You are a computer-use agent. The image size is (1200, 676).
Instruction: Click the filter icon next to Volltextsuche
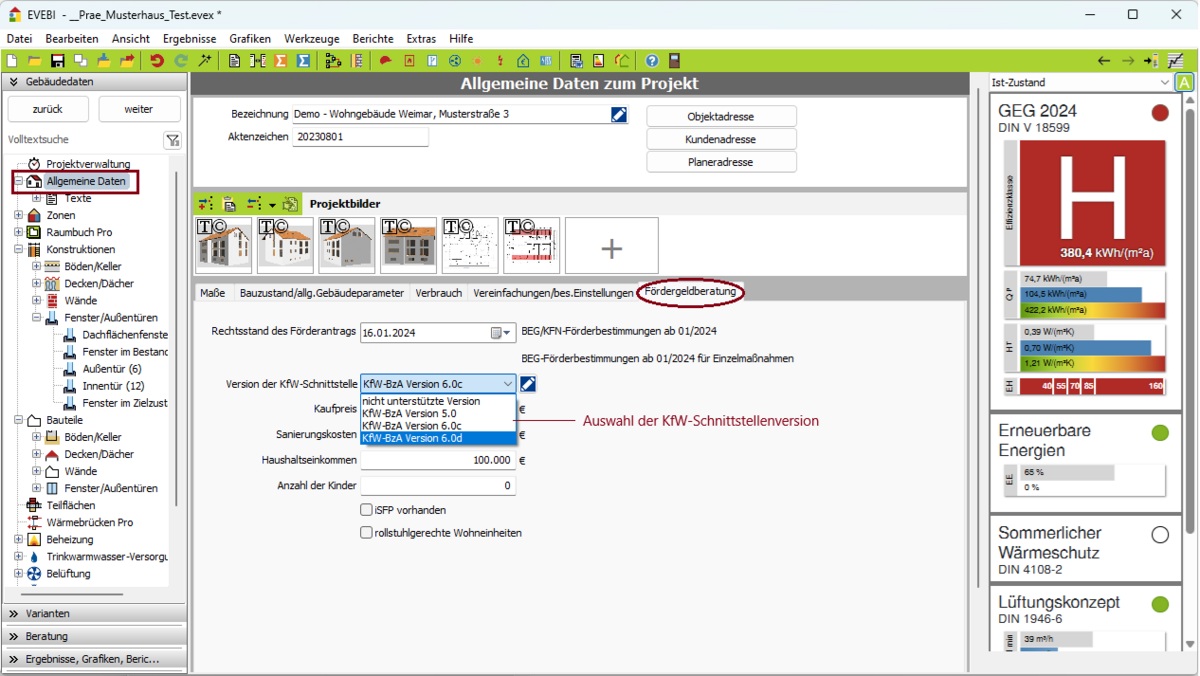coord(172,140)
